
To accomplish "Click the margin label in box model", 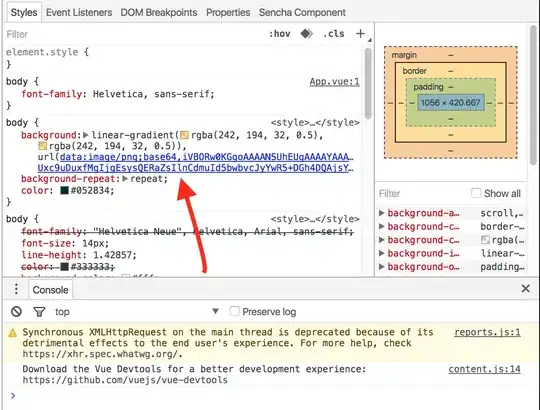I will pos(404,55).
